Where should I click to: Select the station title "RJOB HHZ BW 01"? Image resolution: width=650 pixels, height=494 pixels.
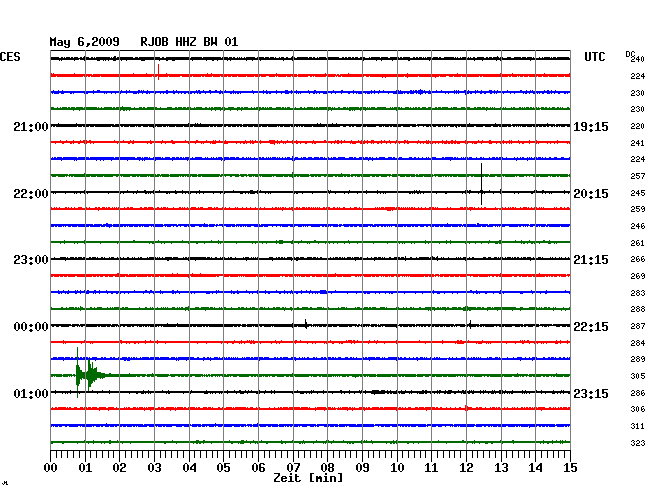tap(189, 42)
